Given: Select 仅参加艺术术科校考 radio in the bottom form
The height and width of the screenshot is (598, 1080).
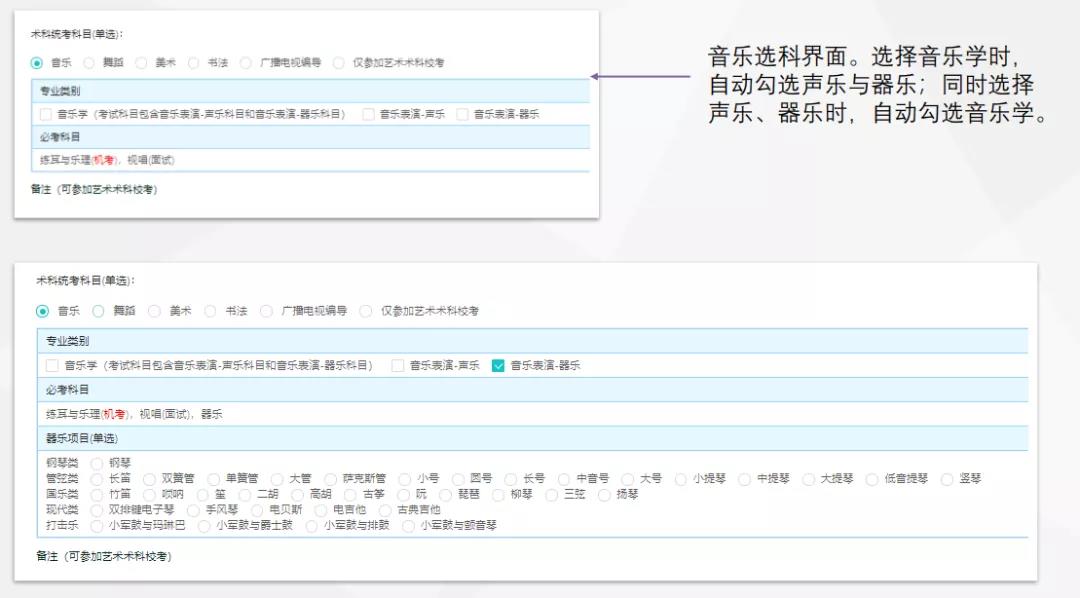Looking at the screenshot, I should (366, 311).
